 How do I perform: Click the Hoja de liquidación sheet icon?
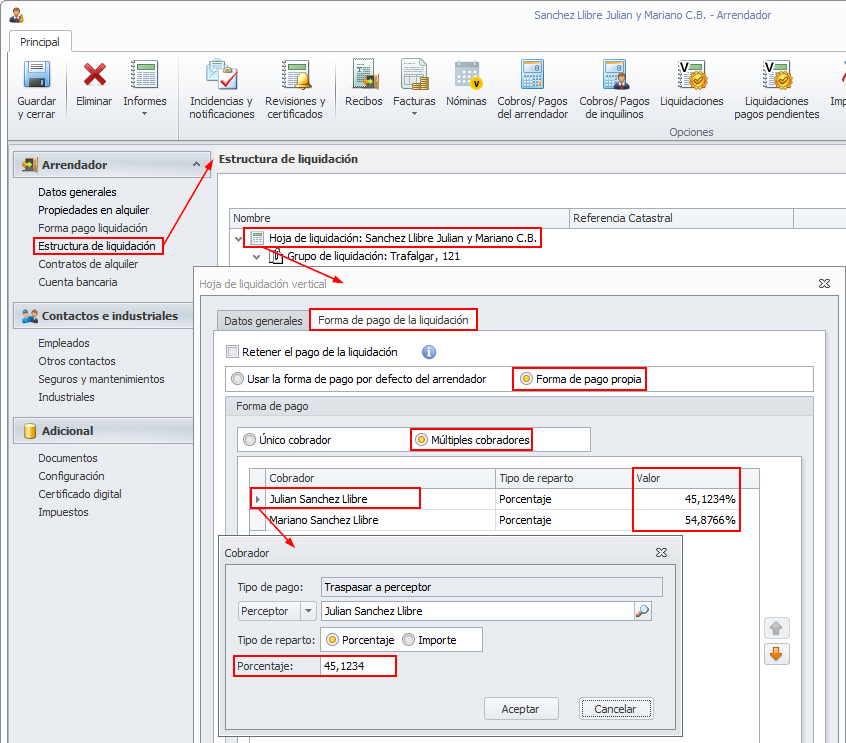(x=257, y=238)
